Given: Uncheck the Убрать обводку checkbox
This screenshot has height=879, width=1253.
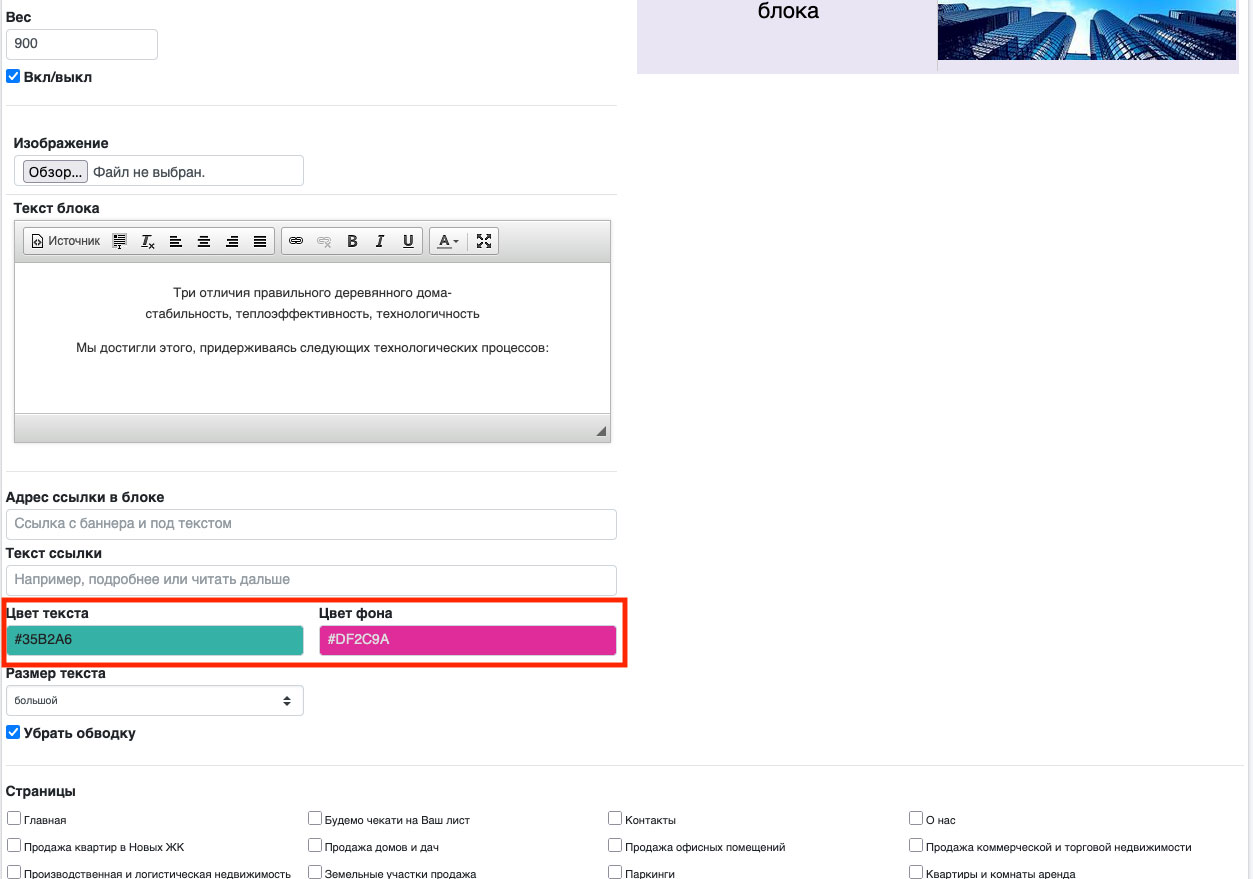Looking at the screenshot, I should tap(14, 732).
